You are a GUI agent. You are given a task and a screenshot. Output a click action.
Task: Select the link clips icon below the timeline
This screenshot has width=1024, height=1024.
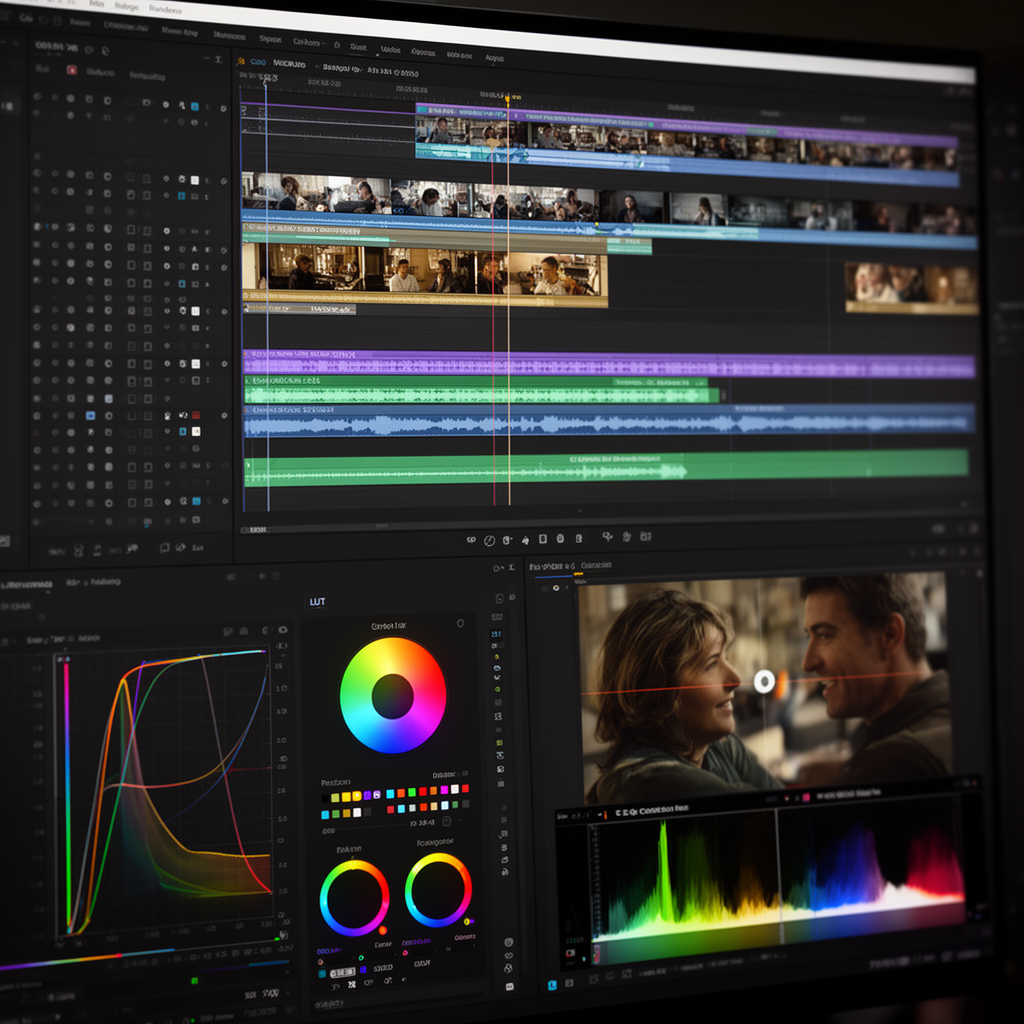pos(471,538)
